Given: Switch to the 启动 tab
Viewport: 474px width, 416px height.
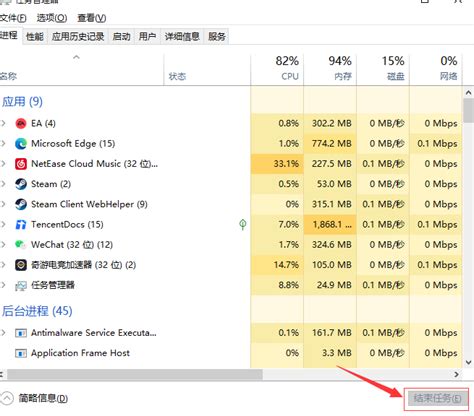Looking at the screenshot, I should point(121,36).
